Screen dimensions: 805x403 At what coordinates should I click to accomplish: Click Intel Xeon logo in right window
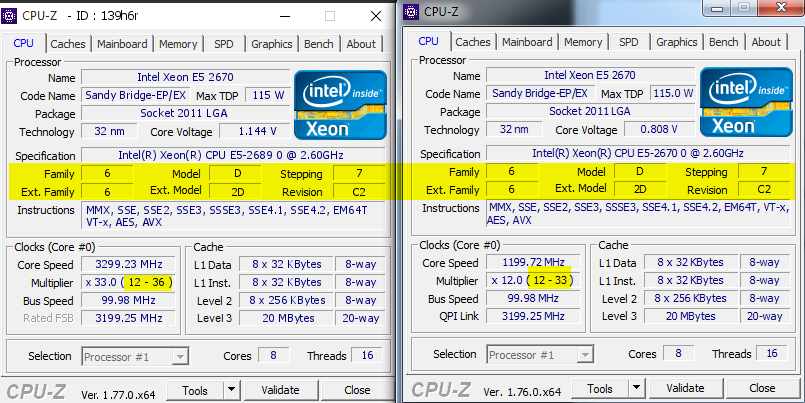pyautogui.click(x=746, y=102)
